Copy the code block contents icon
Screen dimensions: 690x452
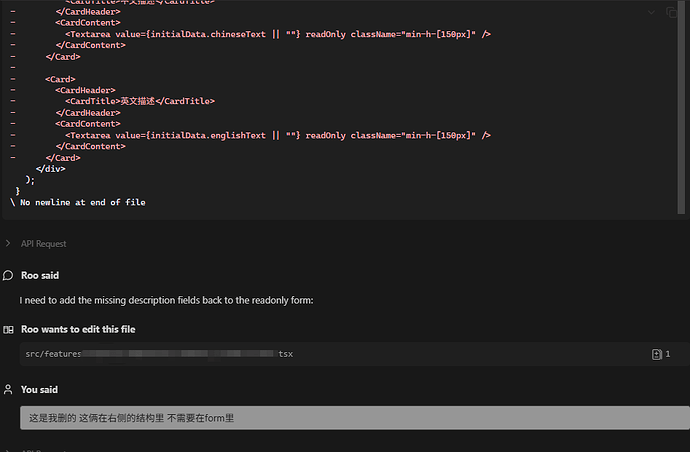[x=671, y=12]
